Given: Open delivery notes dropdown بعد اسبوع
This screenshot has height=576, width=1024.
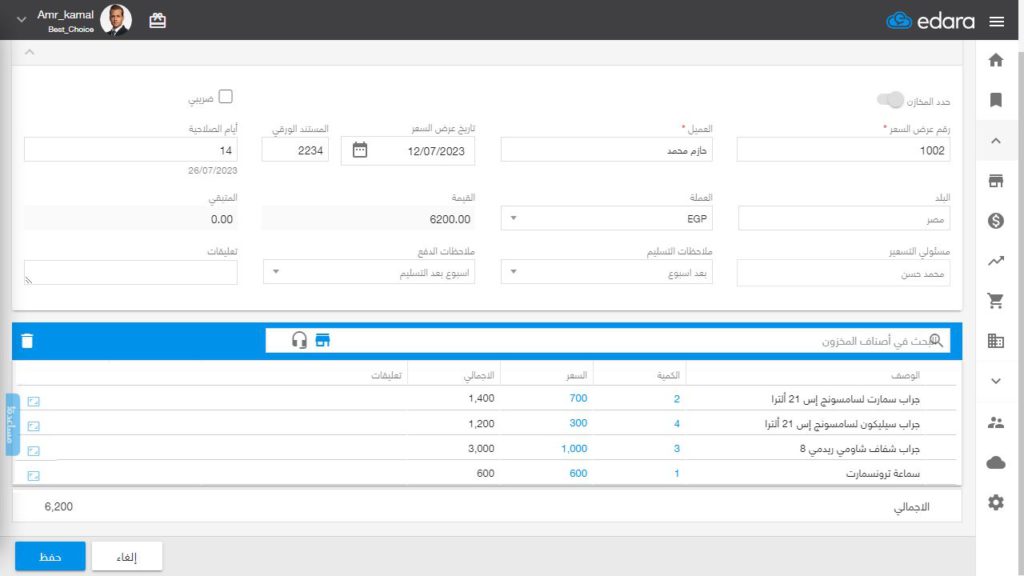Looking at the screenshot, I should pos(607,272).
